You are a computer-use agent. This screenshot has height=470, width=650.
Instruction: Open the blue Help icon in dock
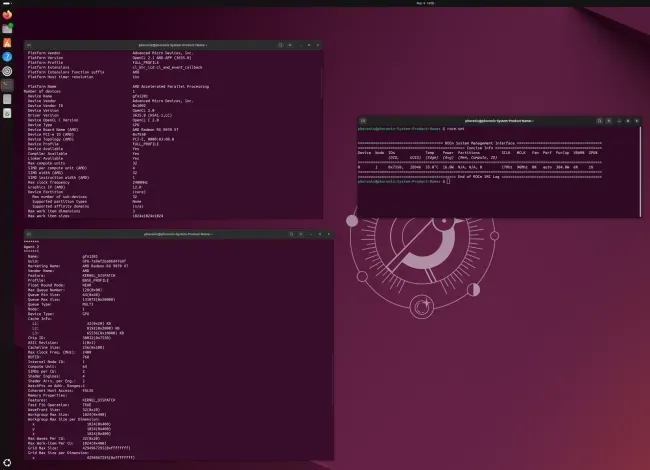click(7, 57)
